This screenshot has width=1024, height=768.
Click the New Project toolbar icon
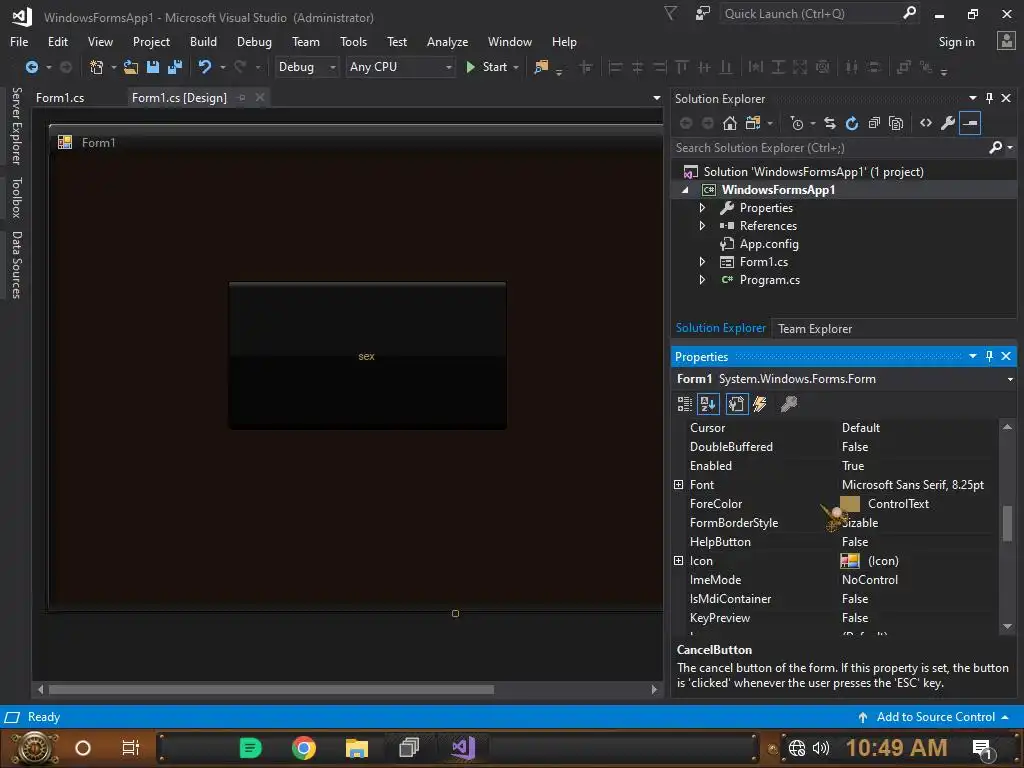[97, 67]
